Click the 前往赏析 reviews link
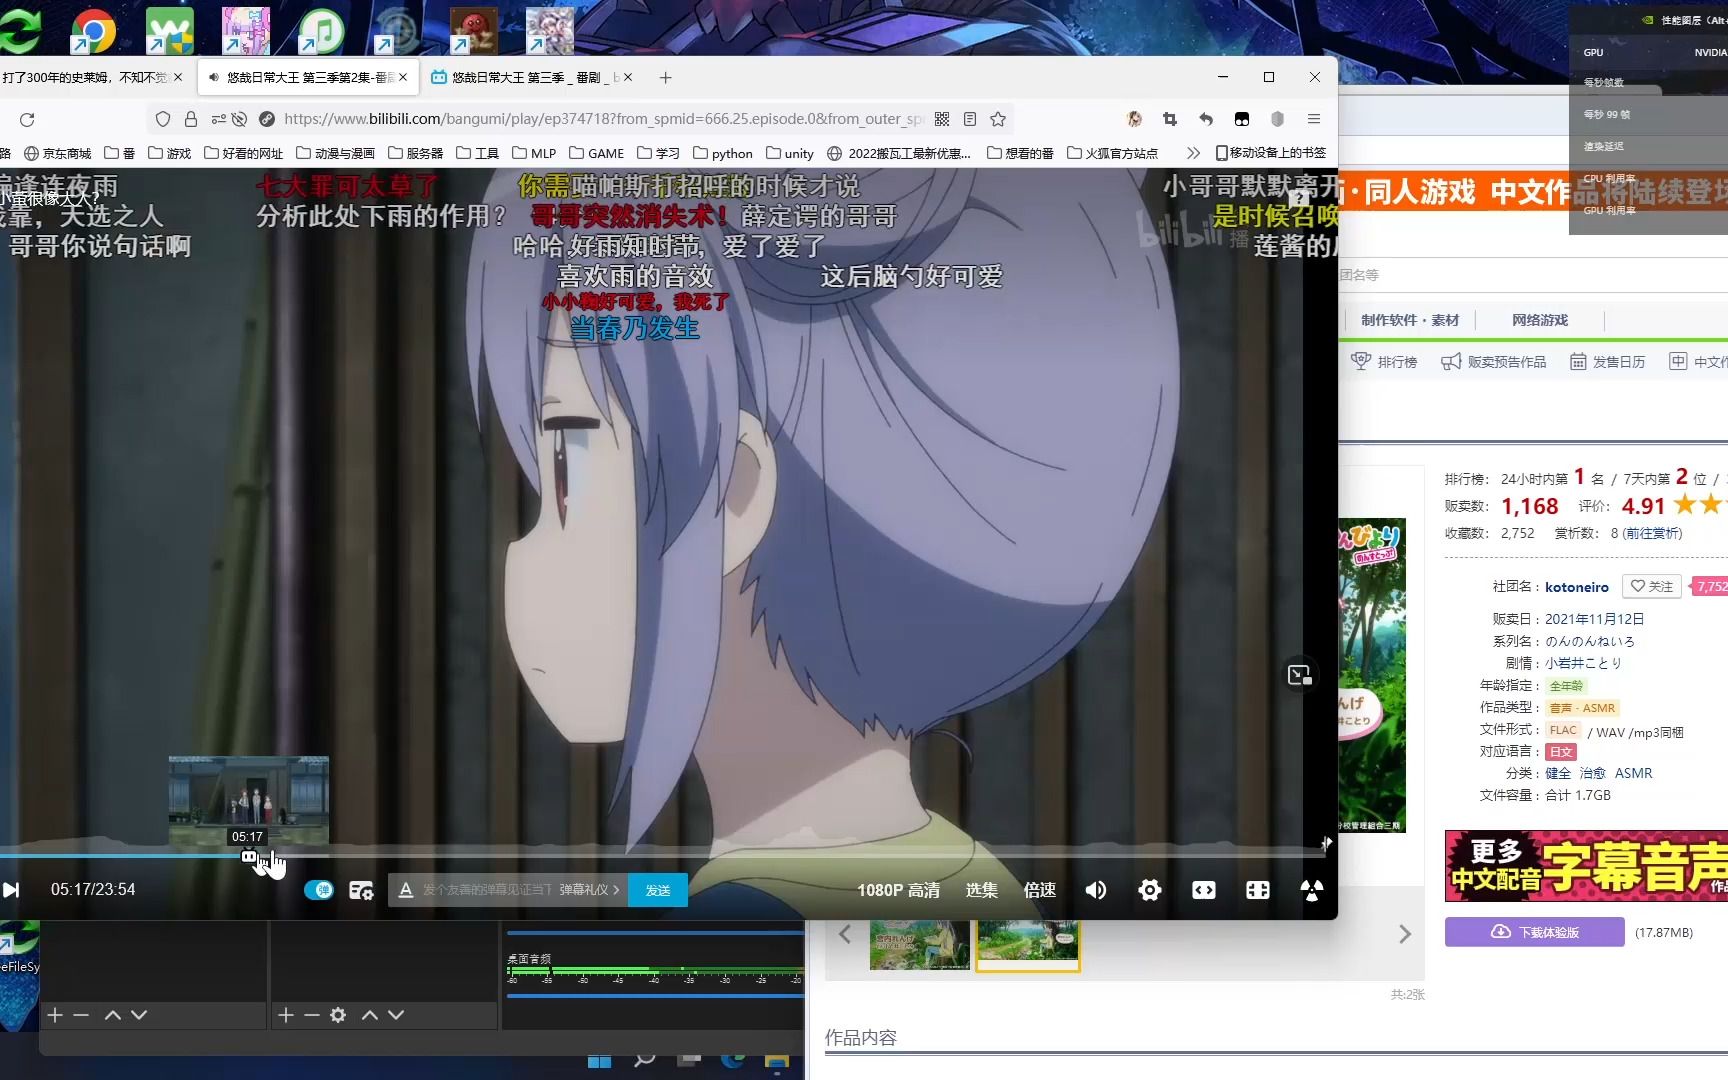 [x=1652, y=534]
